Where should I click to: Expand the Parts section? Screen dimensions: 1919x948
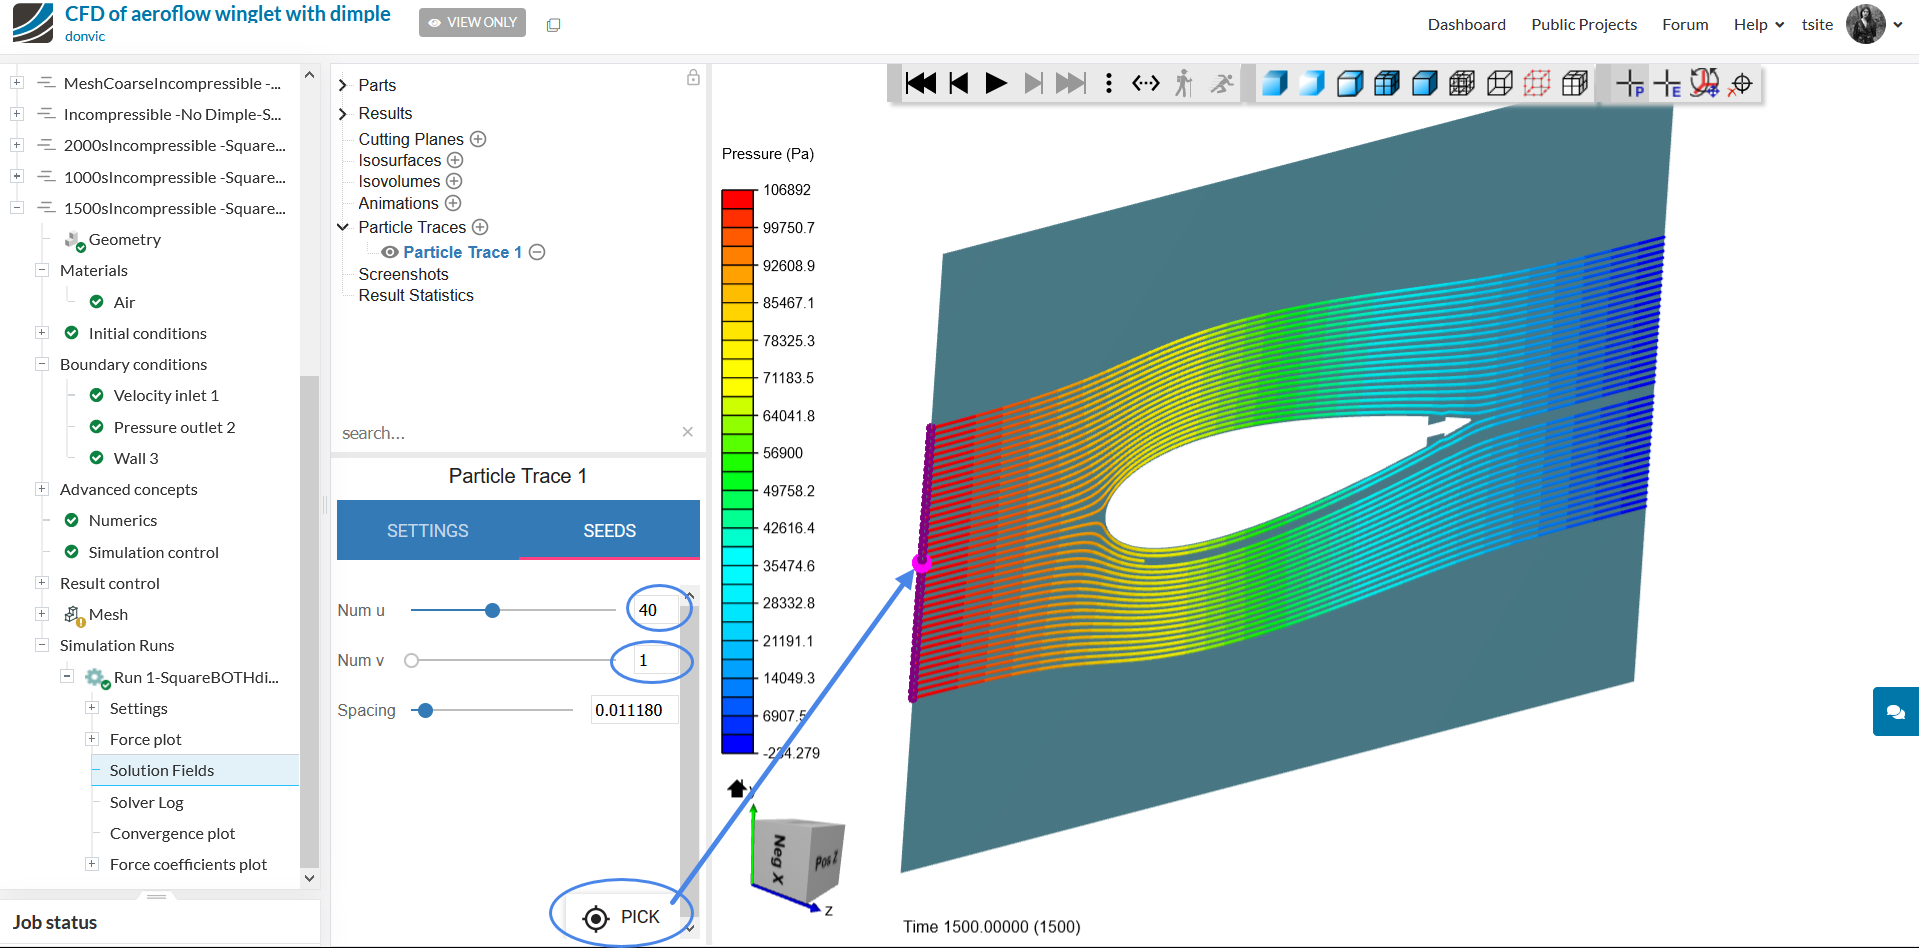[x=343, y=85]
